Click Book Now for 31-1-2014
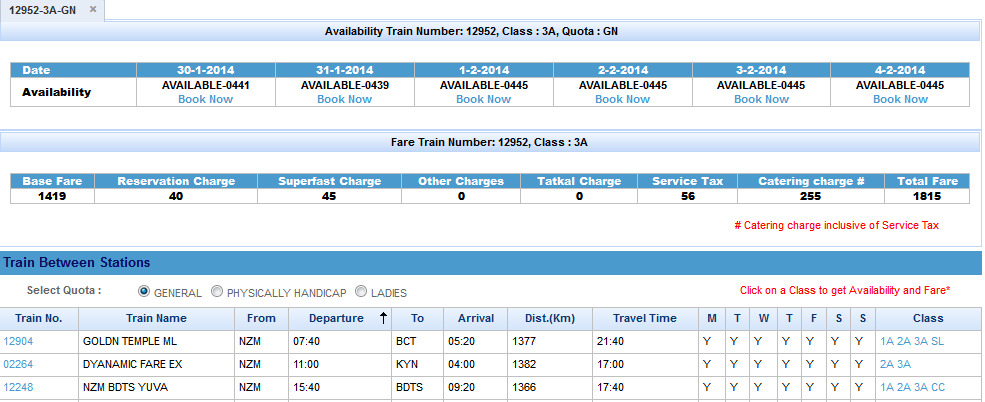This screenshot has height=402, width=985. click(344, 99)
